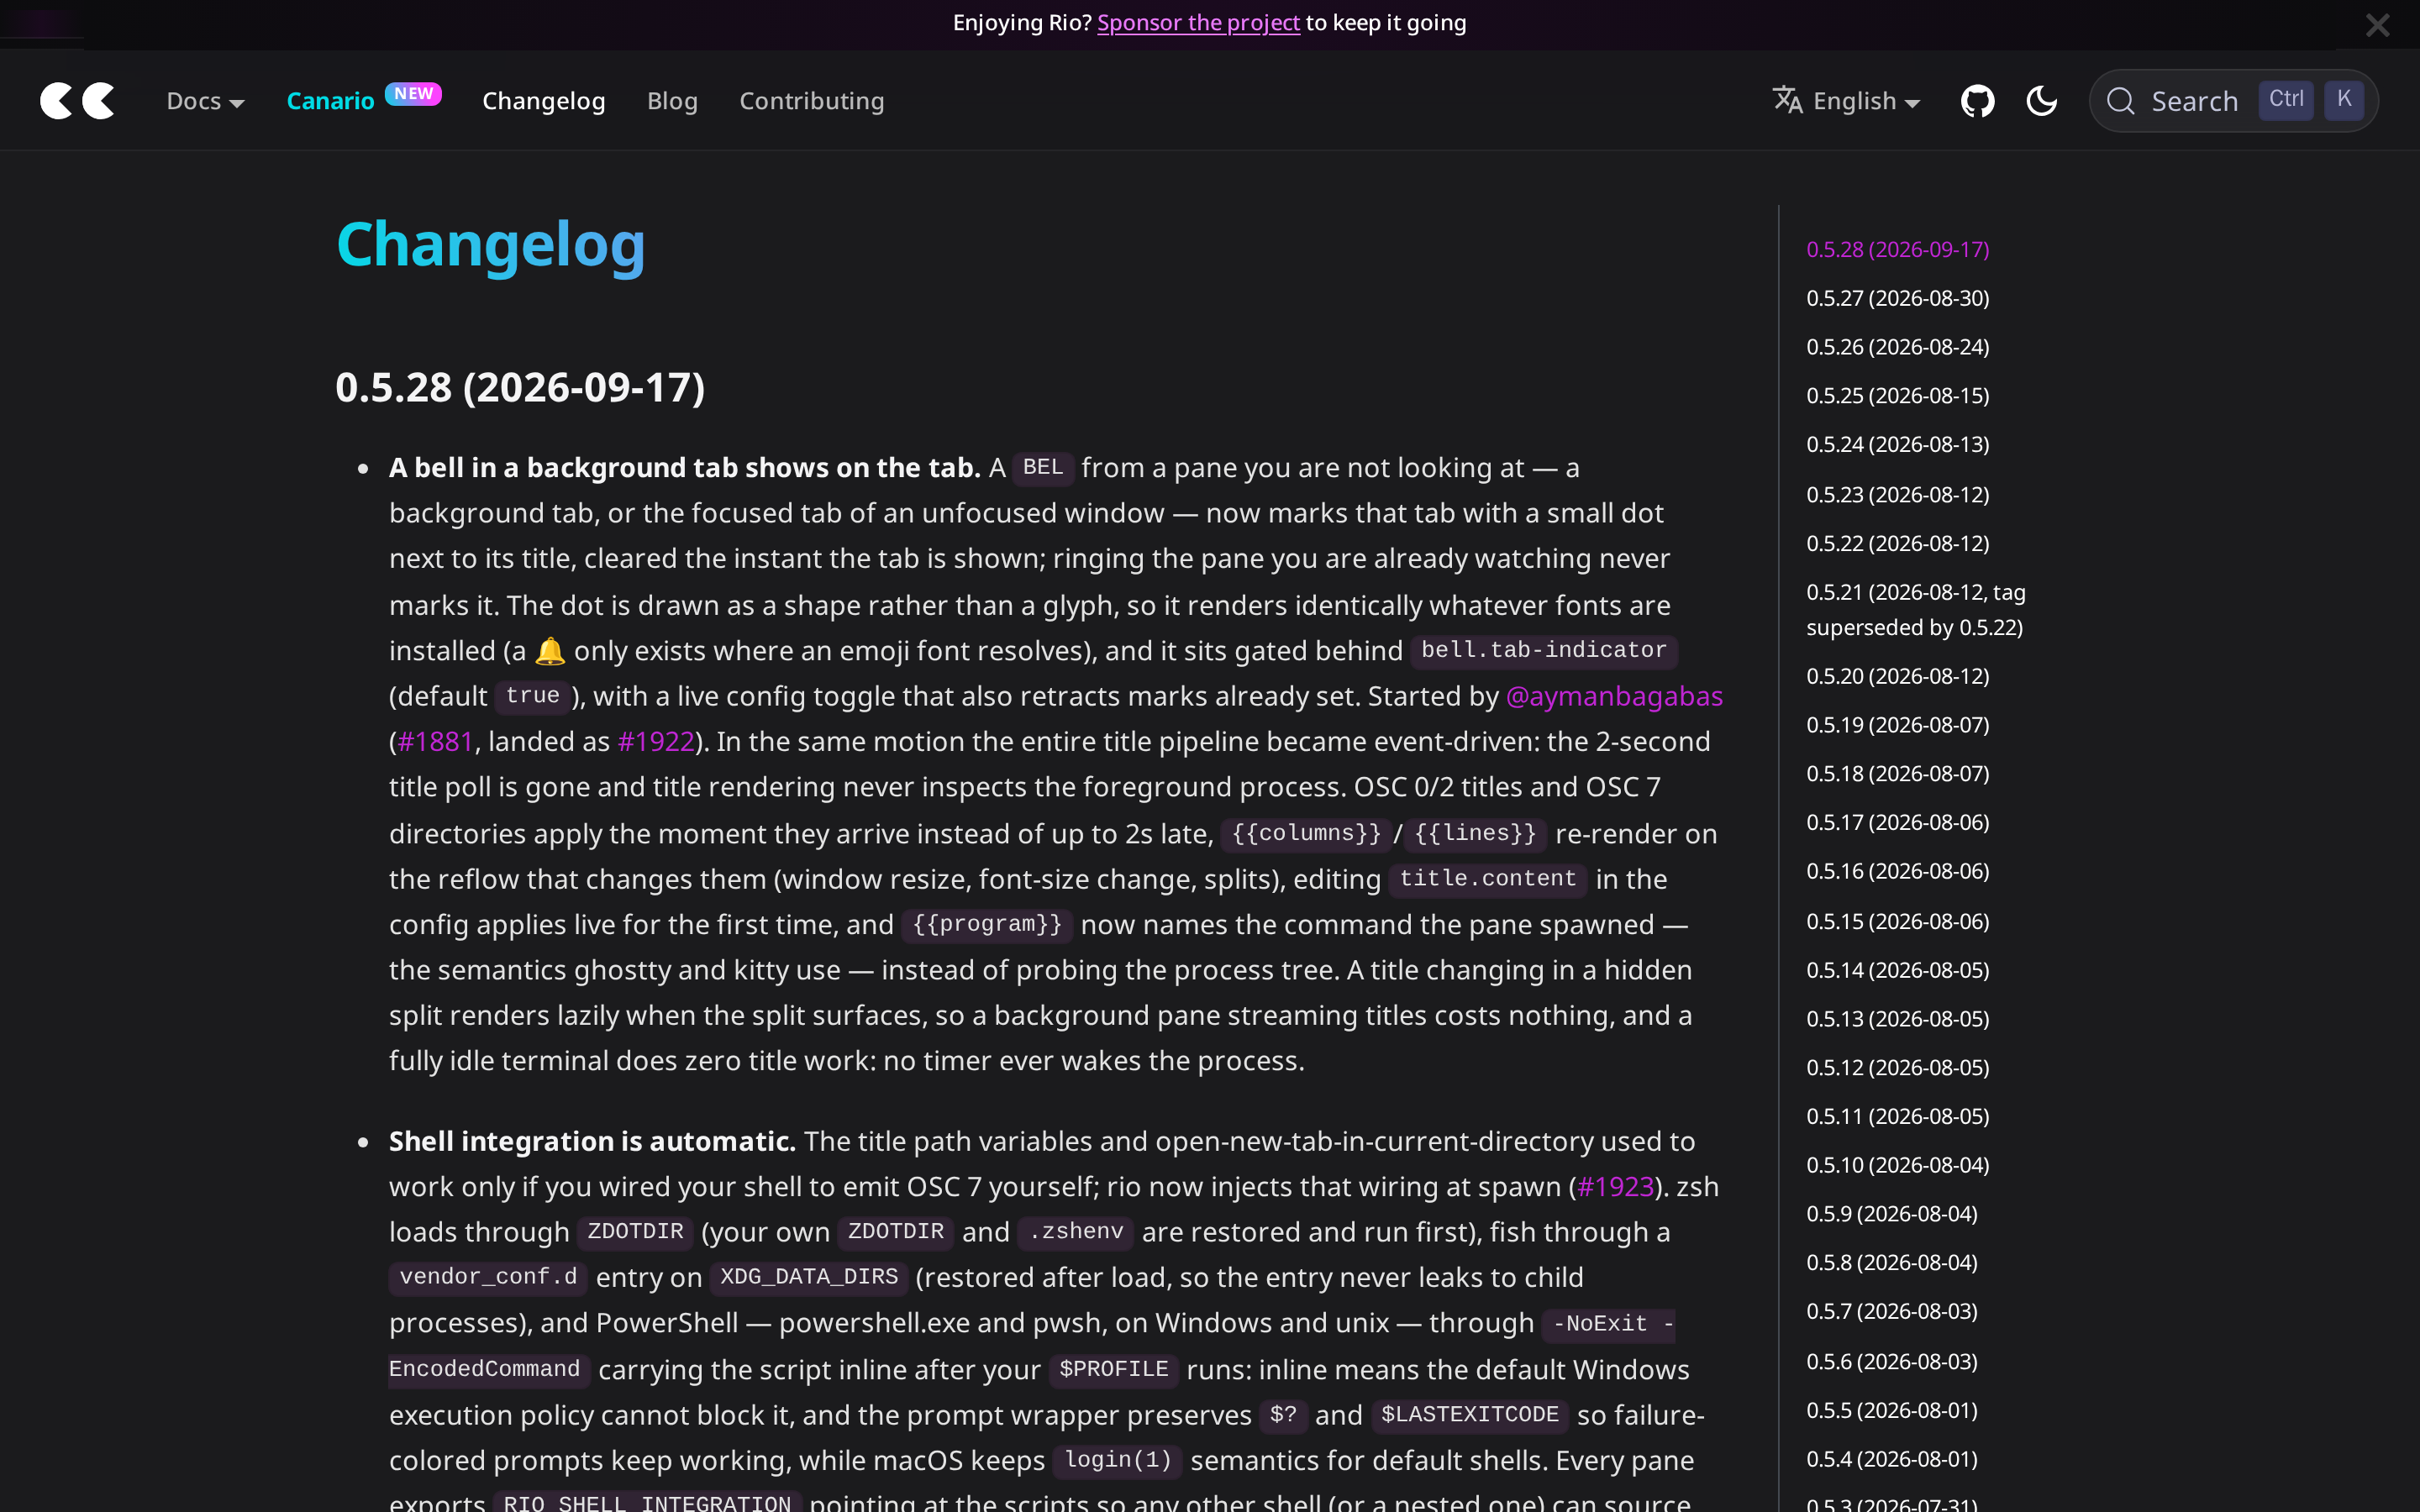This screenshot has height=1512, width=2420.
Task: Open @aymanbagabas profile link
Action: pyautogui.click(x=1614, y=696)
